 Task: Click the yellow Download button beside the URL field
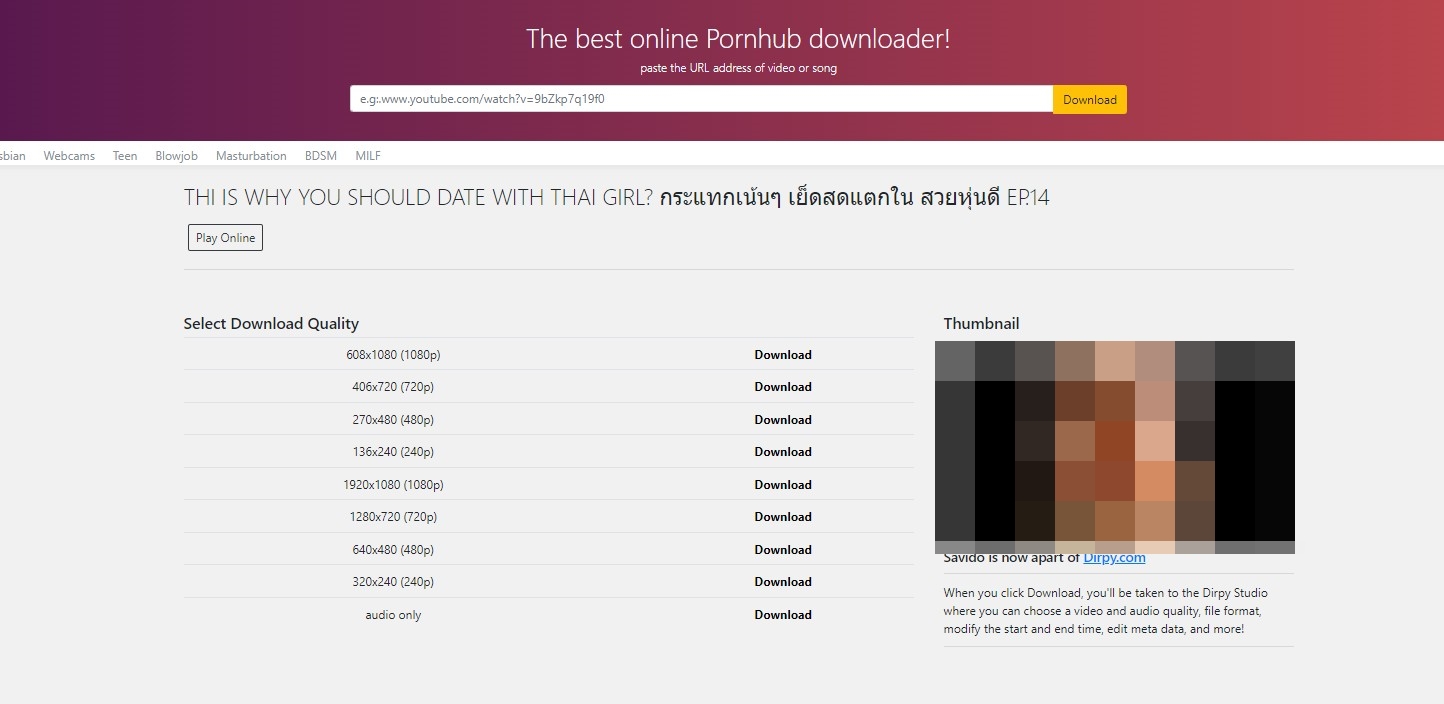coord(1090,99)
